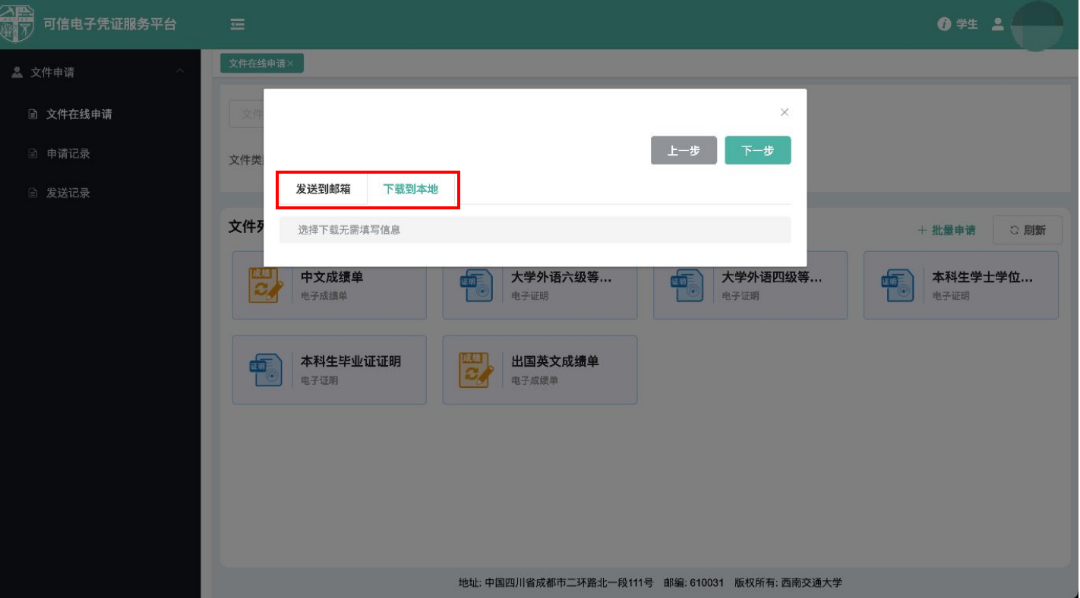1080x598 pixels.
Task: Open the user profile icon in header
Action: pyautogui.click(x=997, y=24)
